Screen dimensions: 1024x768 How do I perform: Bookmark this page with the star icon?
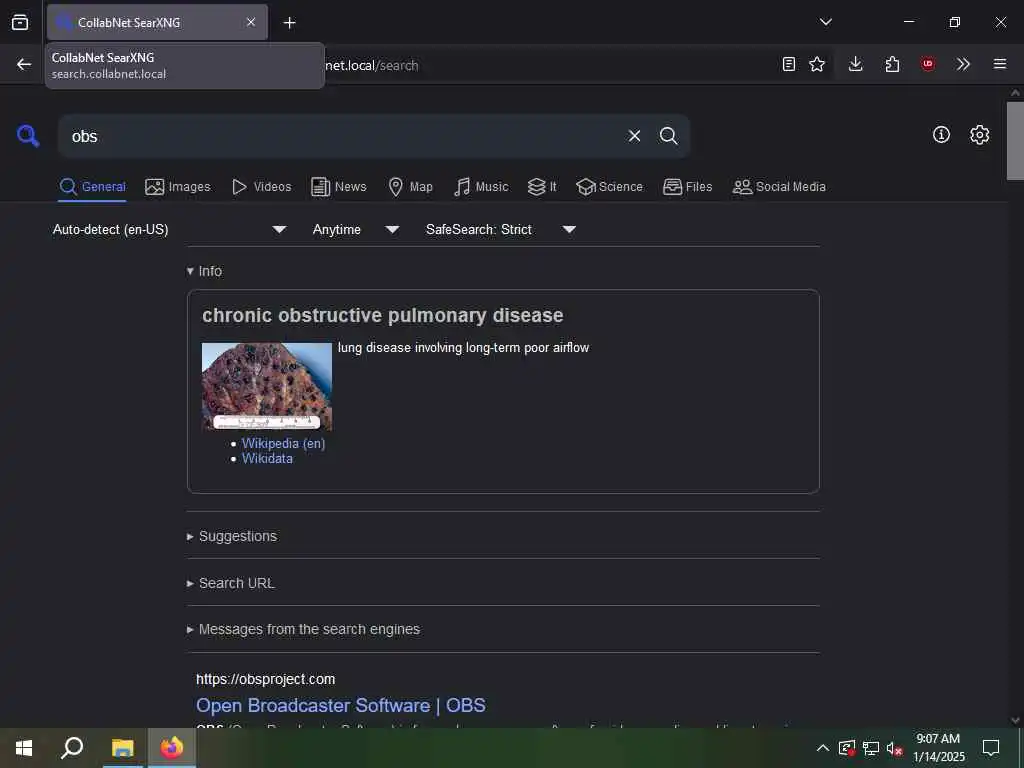click(x=817, y=64)
